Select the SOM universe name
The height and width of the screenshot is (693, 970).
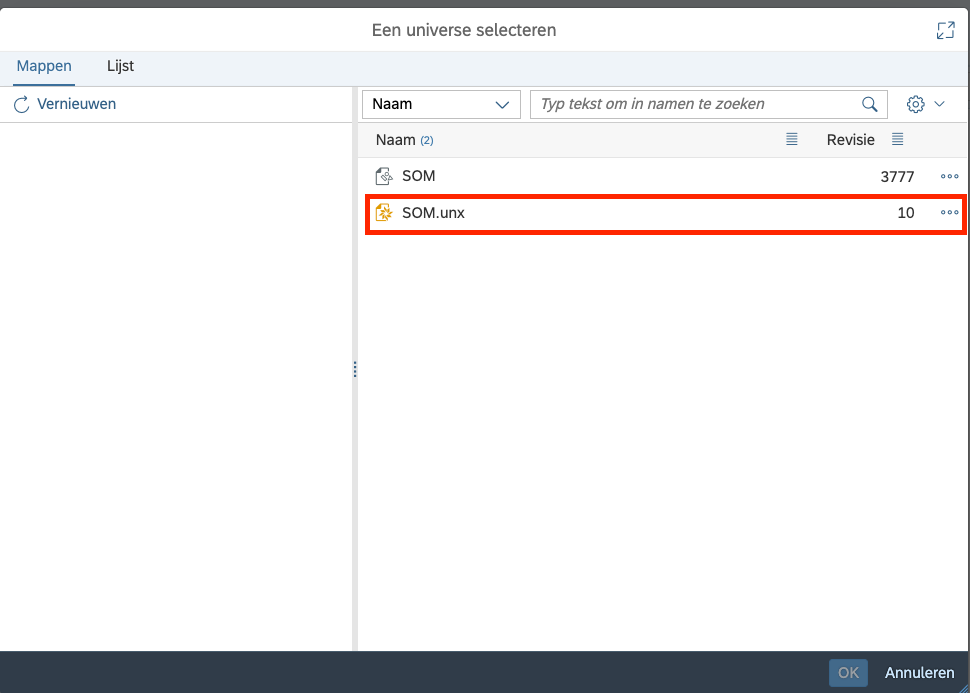419,176
